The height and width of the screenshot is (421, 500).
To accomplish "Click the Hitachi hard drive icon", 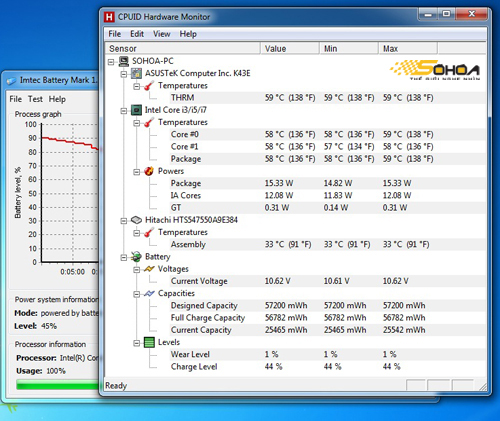I will coord(137,220).
